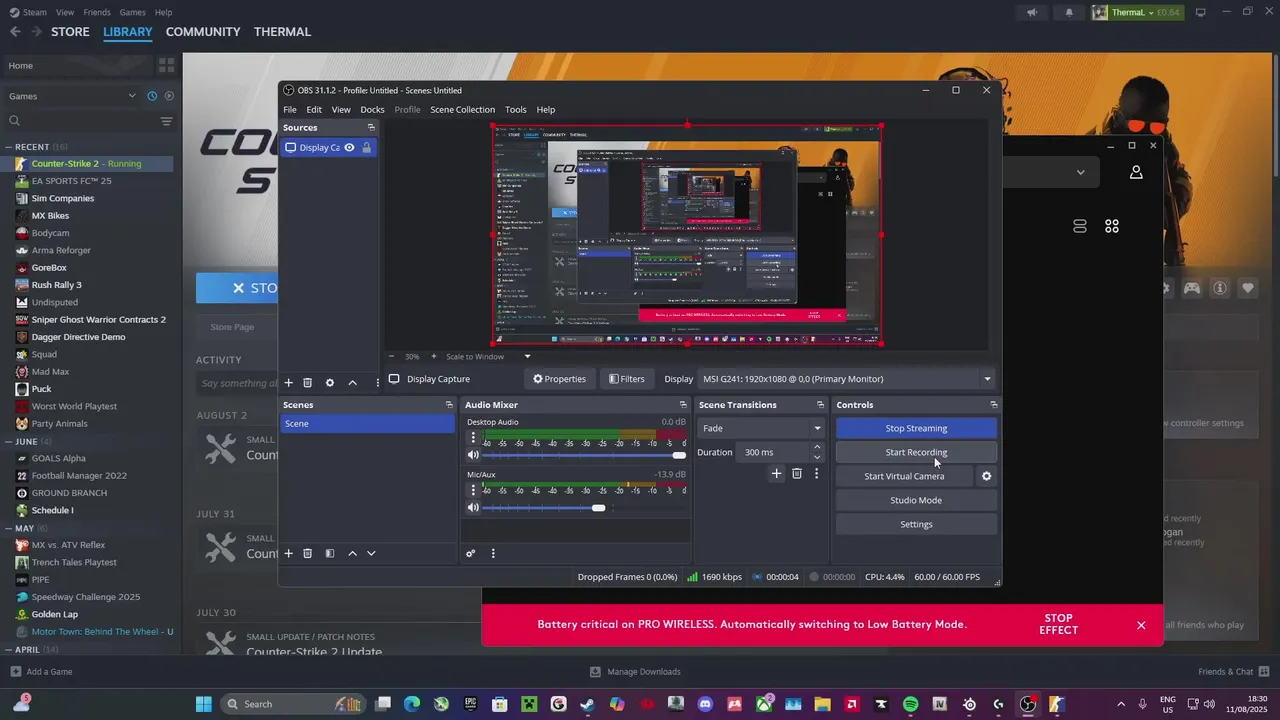Move scene down arrow in Scenes dock
The width and height of the screenshot is (1280, 720).
tap(371, 553)
